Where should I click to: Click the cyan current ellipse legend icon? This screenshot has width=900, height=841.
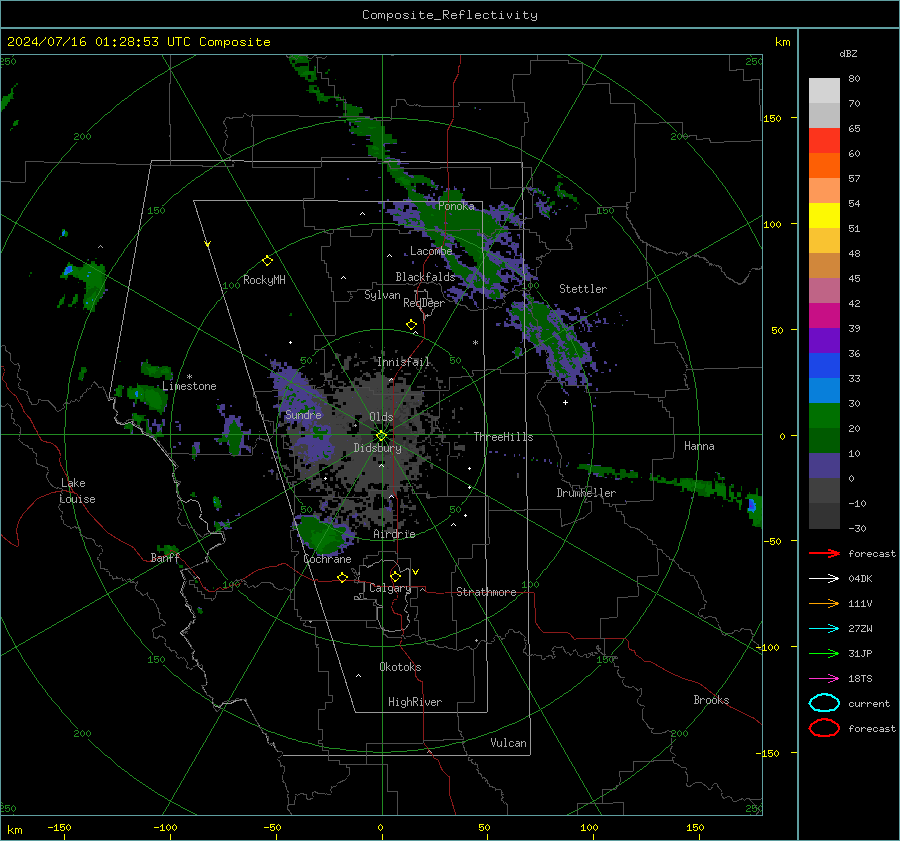[x=824, y=703]
